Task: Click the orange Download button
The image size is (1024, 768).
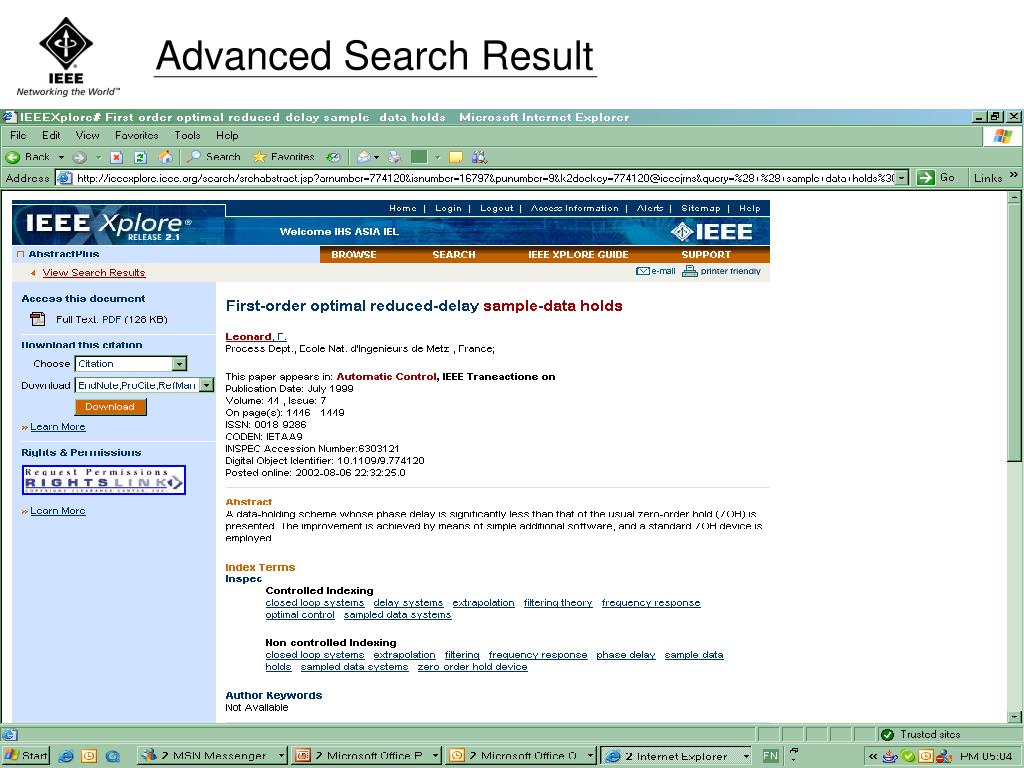Action: click(x=110, y=407)
